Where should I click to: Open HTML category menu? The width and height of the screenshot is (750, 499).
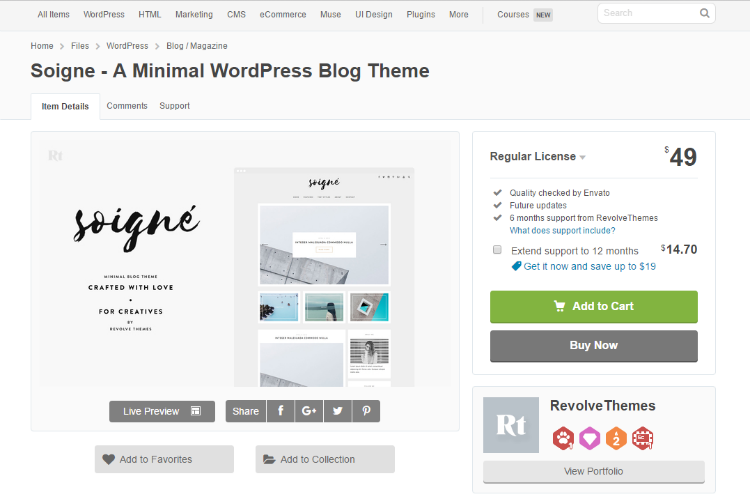click(150, 14)
